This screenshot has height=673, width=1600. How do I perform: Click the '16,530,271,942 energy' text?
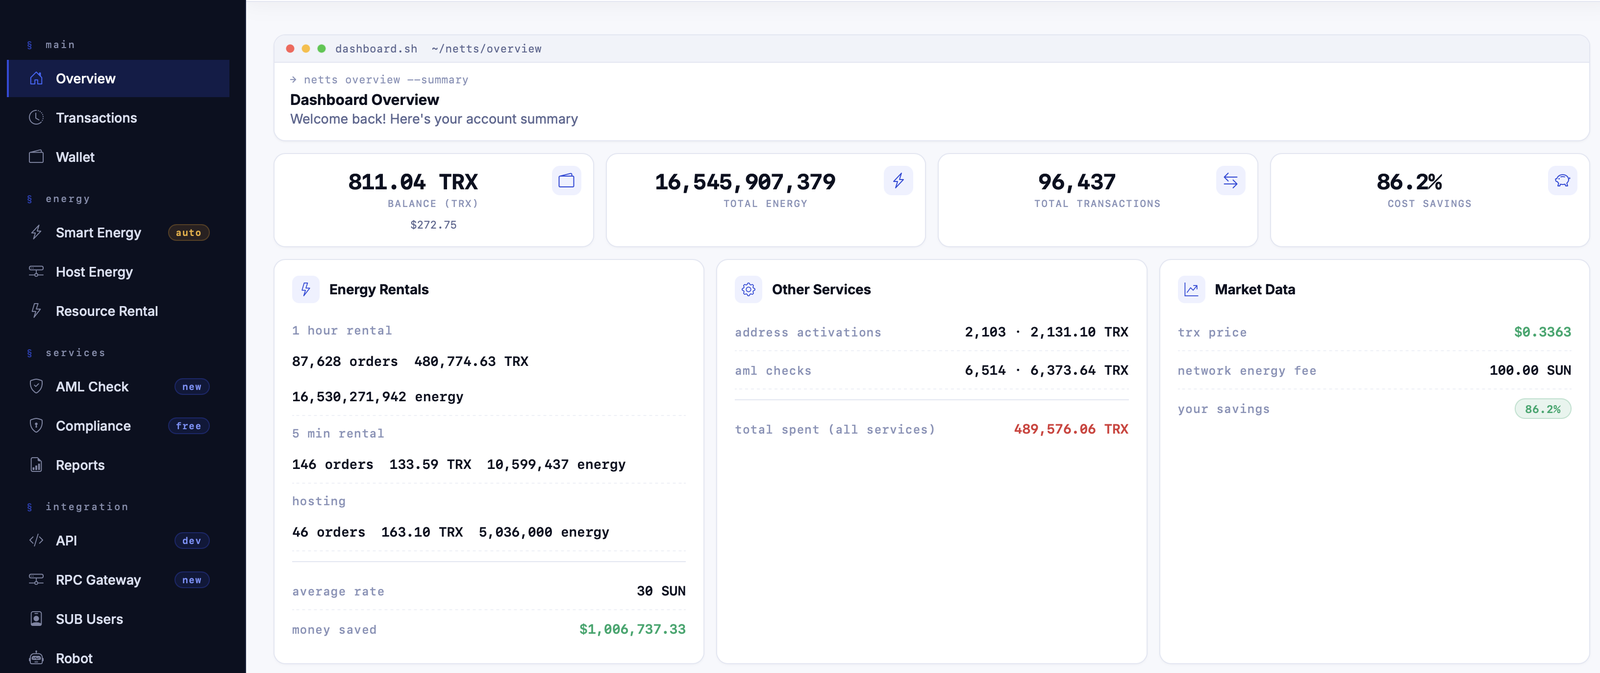point(378,396)
